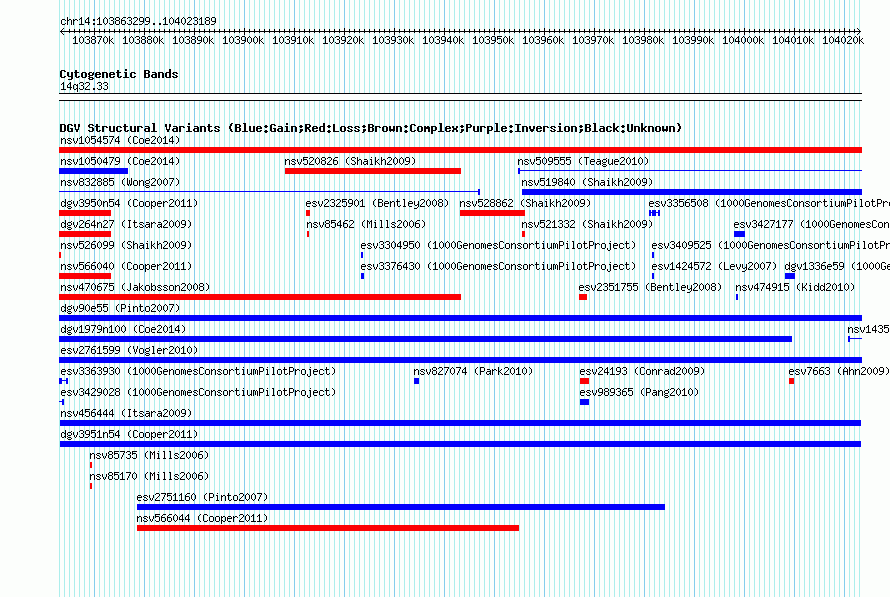The width and height of the screenshot is (890, 597).
Task: Click the 14q32.33 cytogenetic band label
Action: [84, 86]
